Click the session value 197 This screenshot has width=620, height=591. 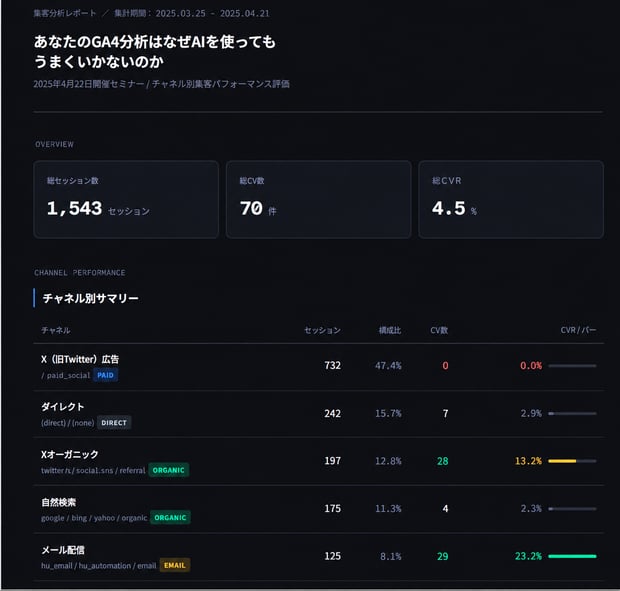click(x=333, y=461)
